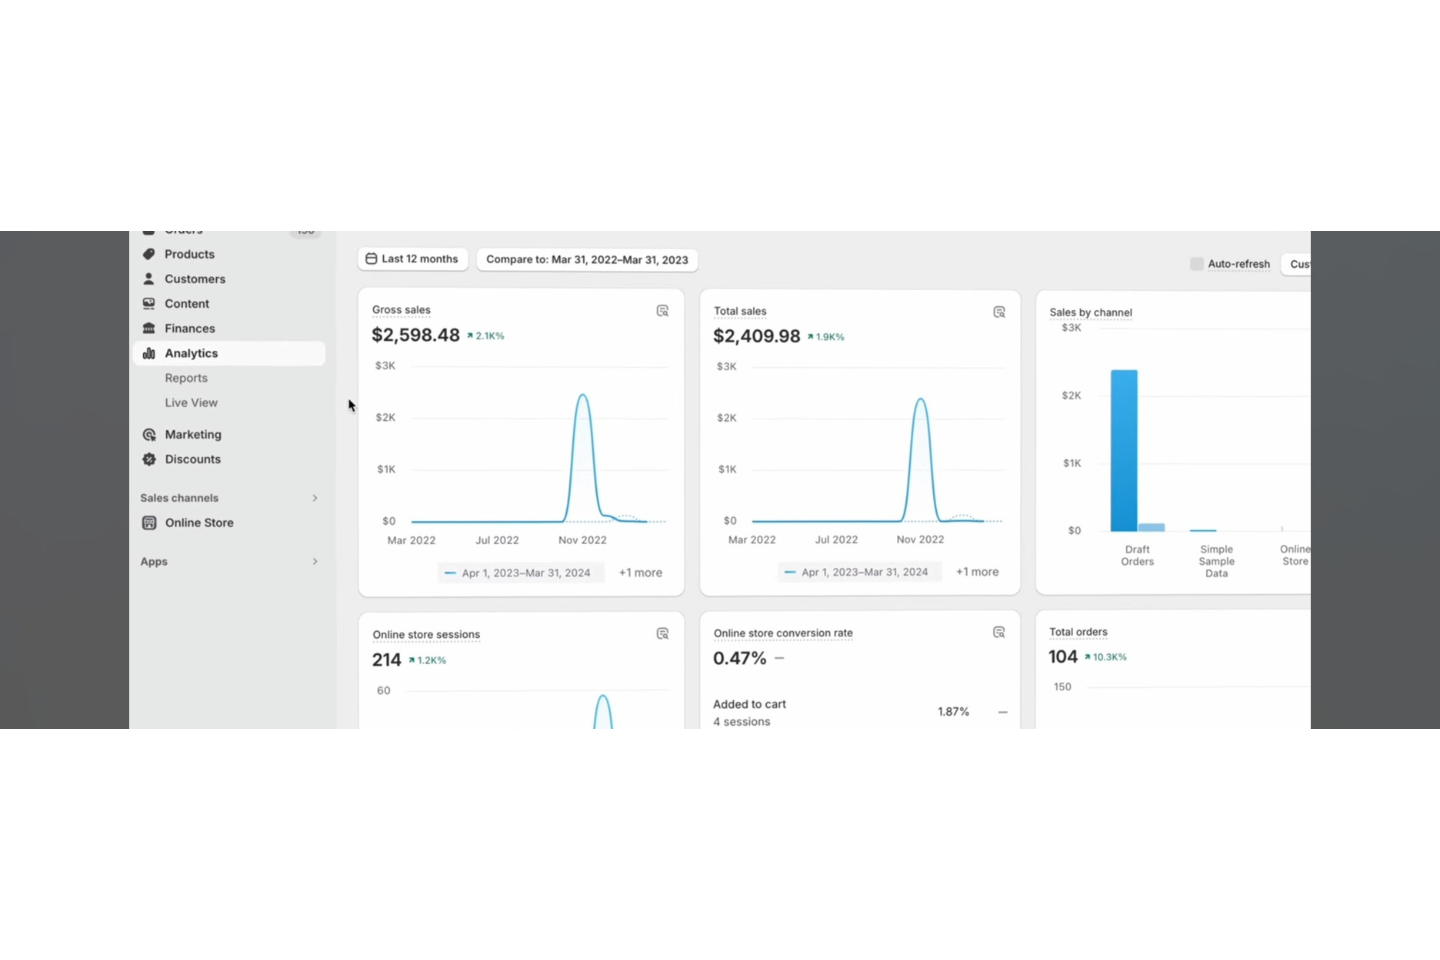This screenshot has height=960, width=1440.
Task: Open the Compare to date range picker
Action: 587,260
